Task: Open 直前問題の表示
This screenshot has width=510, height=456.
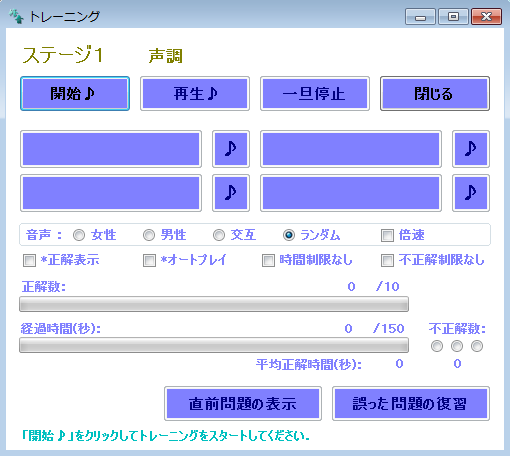Action: pyautogui.click(x=243, y=403)
